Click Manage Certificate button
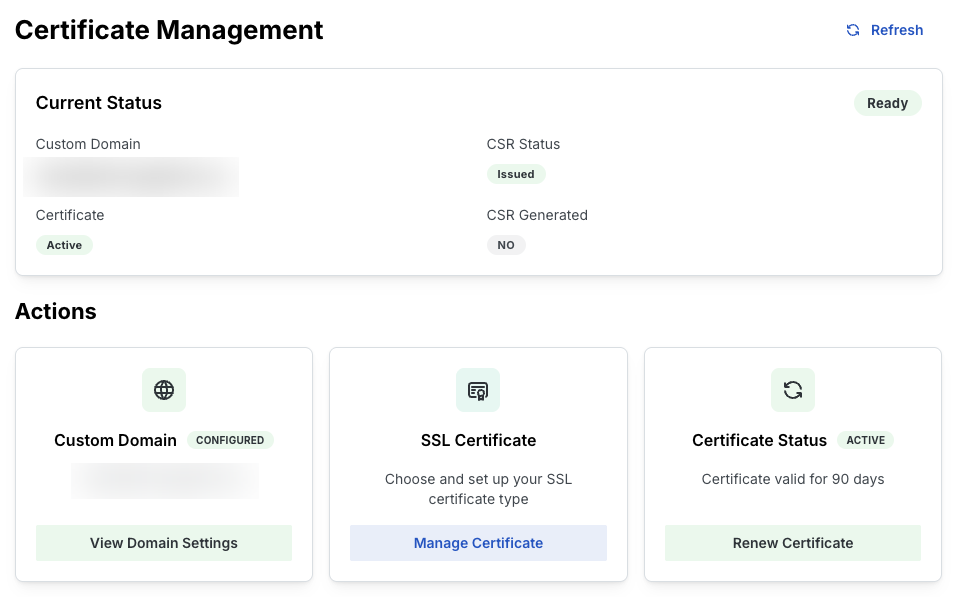This screenshot has width=961, height=597. pyautogui.click(x=478, y=543)
